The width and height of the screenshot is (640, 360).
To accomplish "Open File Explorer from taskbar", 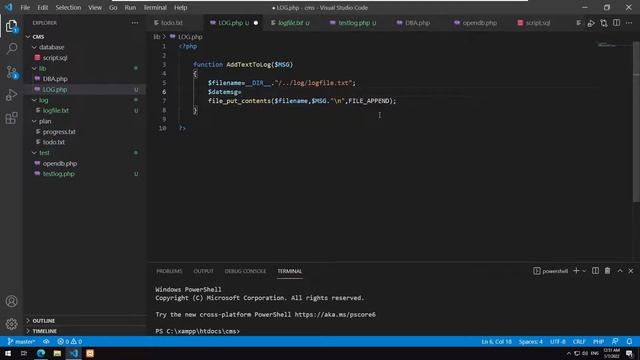I will [x=57, y=353].
